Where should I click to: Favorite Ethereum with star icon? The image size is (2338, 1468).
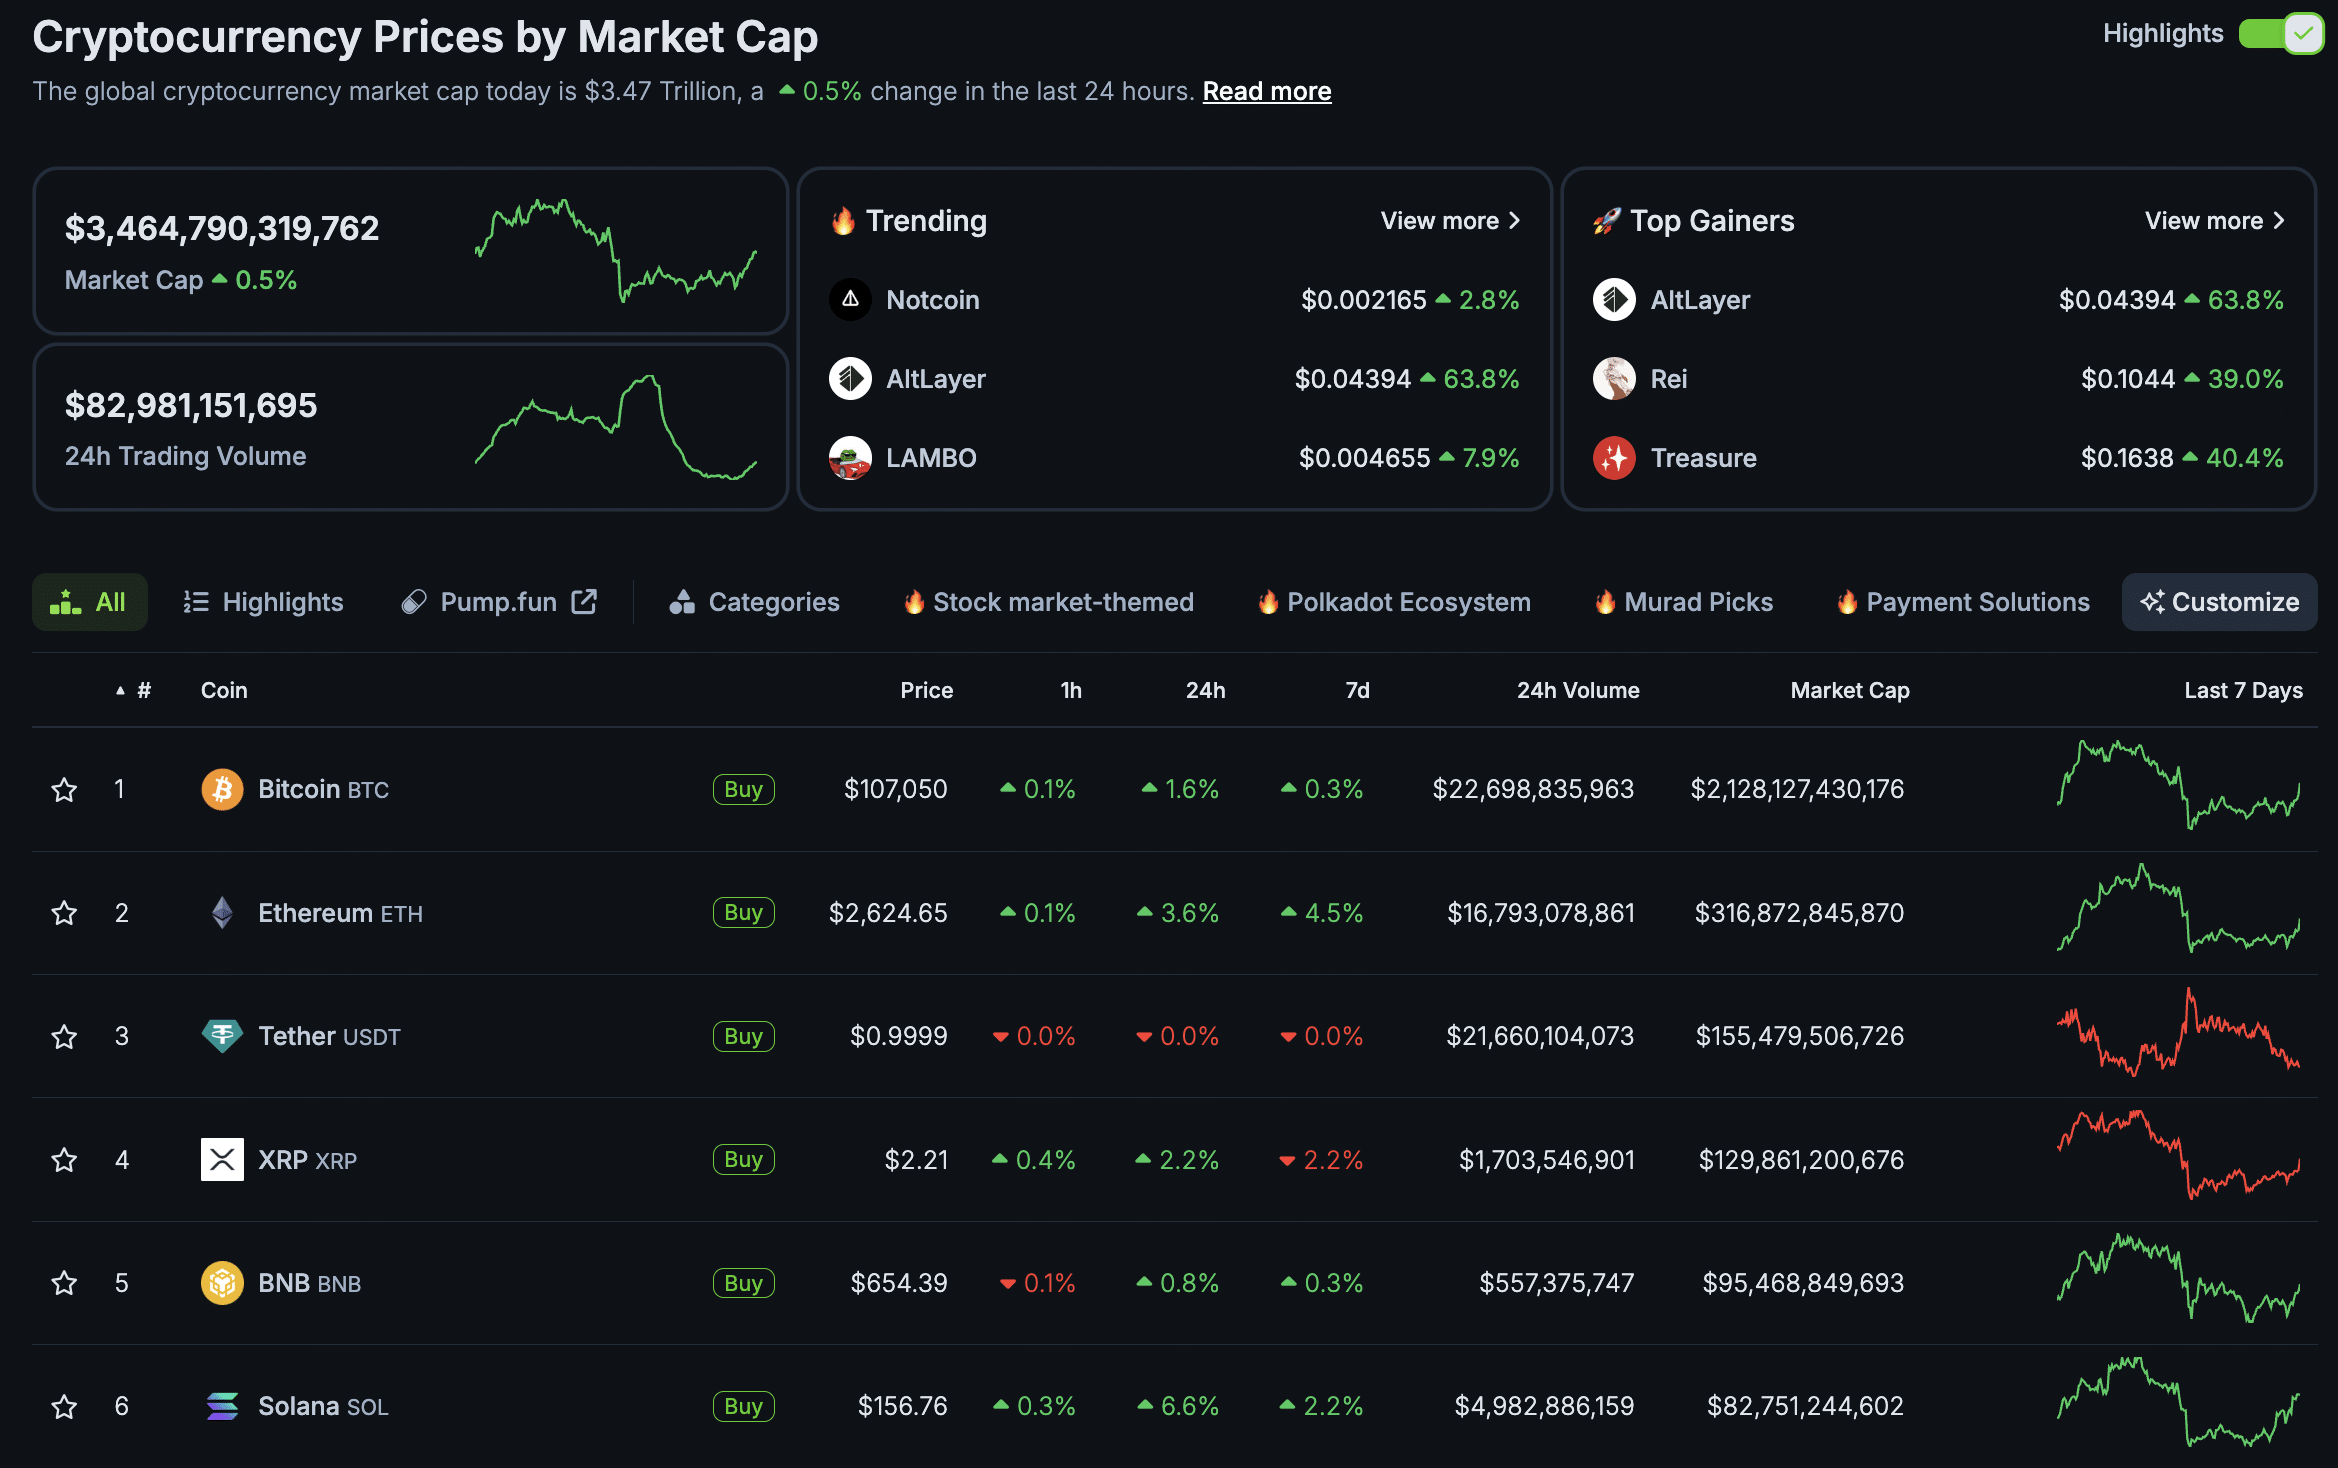click(x=64, y=913)
